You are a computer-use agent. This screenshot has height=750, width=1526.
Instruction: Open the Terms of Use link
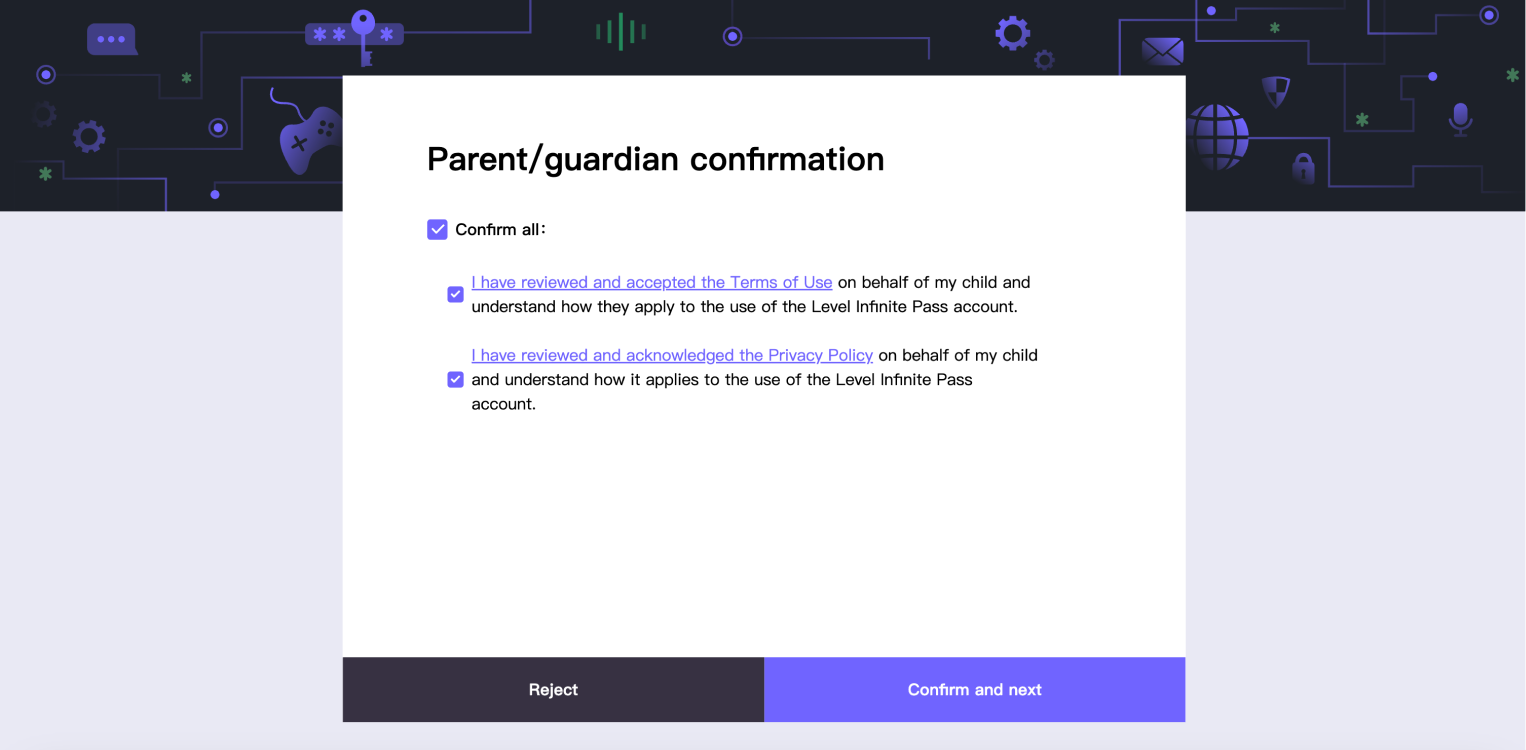point(651,282)
